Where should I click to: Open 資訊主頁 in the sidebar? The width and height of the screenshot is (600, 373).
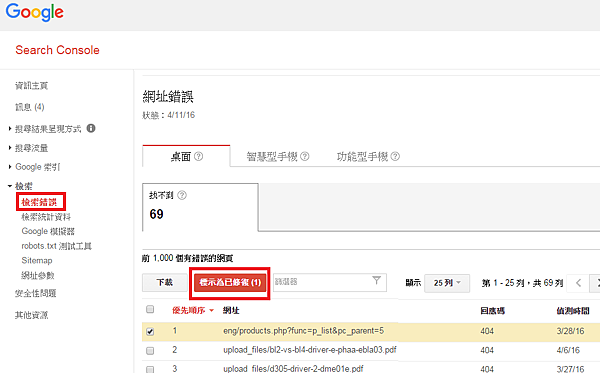(31, 86)
